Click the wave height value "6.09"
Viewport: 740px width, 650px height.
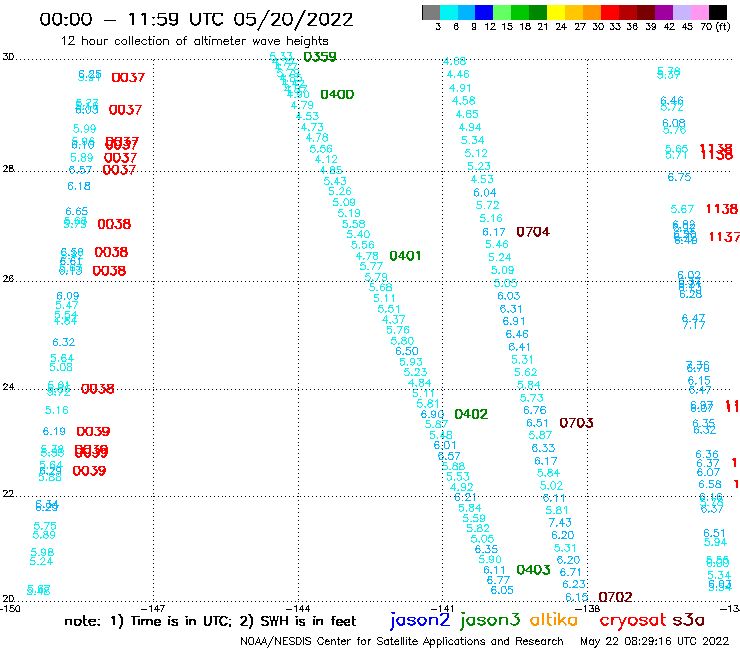tap(67, 296)
